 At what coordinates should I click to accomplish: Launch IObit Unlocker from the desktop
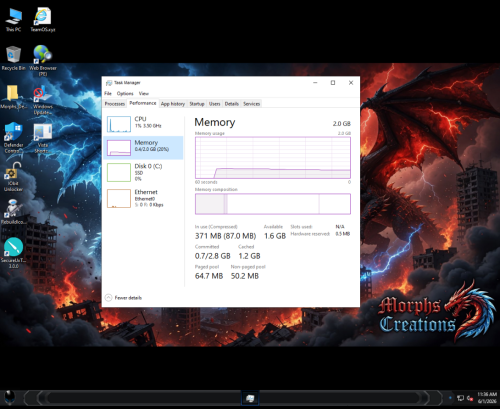pyautogui.click(x=13, y=177)
